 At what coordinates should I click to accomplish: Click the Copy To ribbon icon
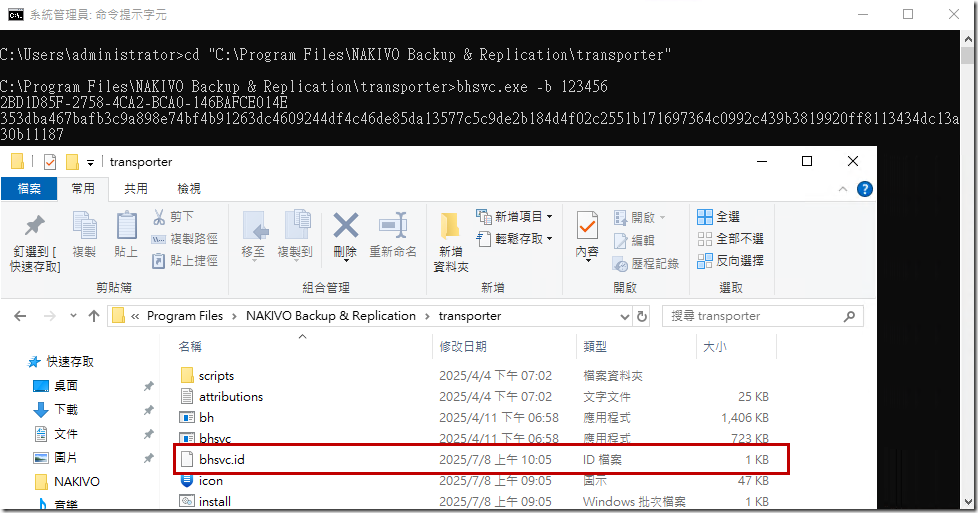coord(297,226)
